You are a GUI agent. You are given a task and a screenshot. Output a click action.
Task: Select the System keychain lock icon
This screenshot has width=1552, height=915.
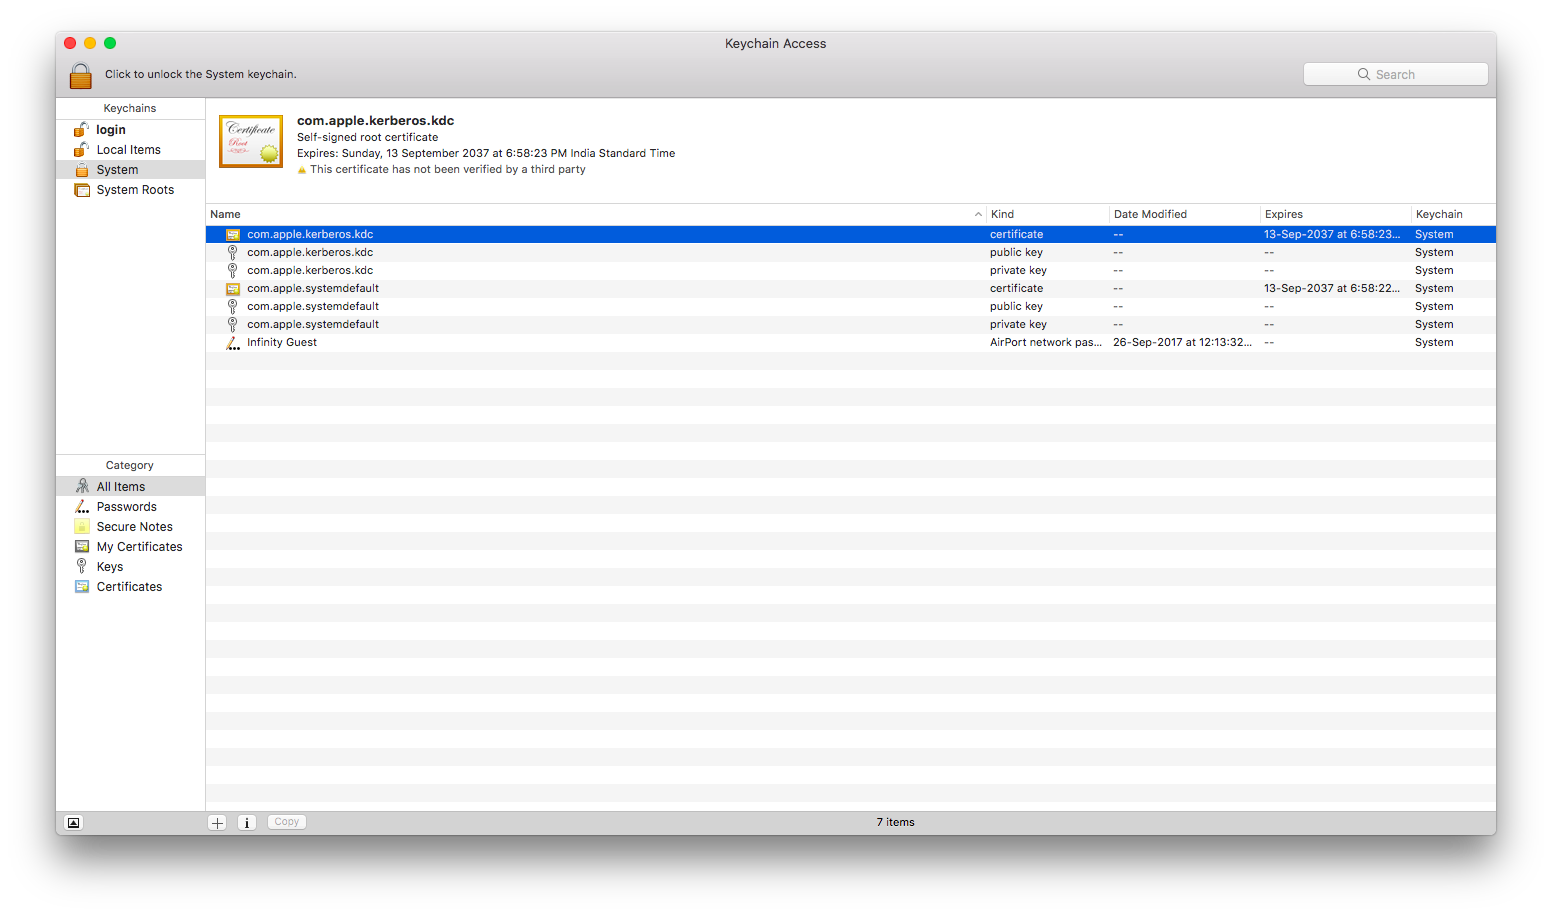82,170
